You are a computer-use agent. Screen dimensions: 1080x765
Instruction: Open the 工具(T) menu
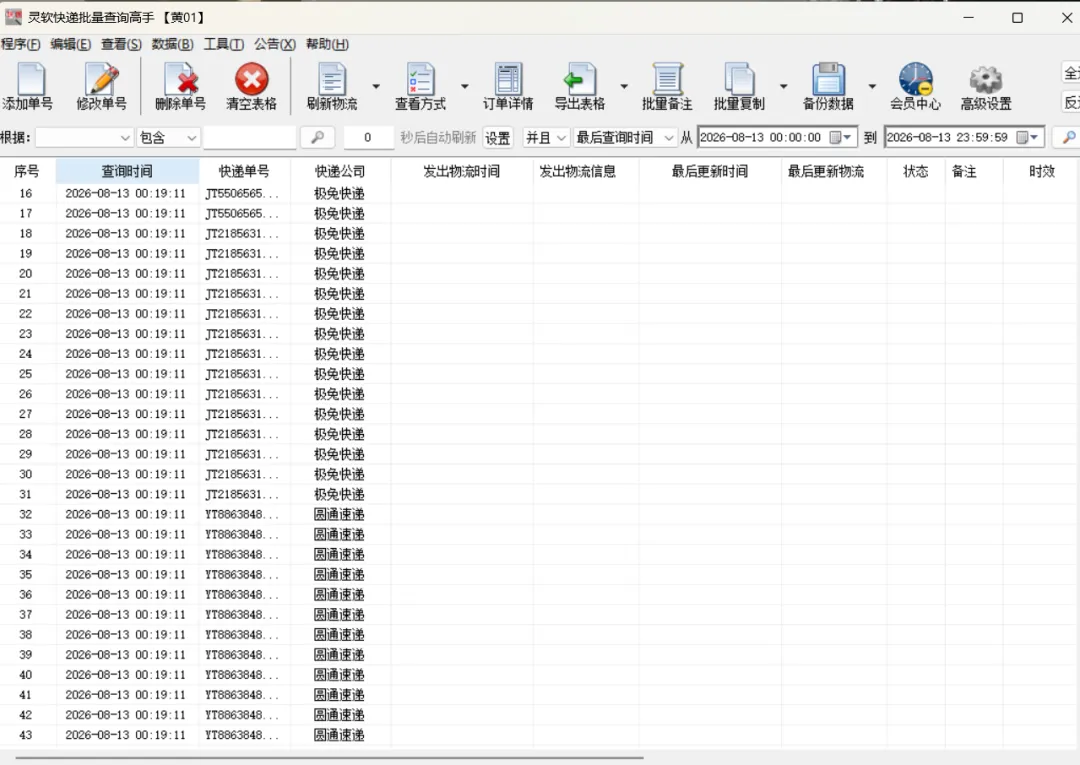click(223, 44)
